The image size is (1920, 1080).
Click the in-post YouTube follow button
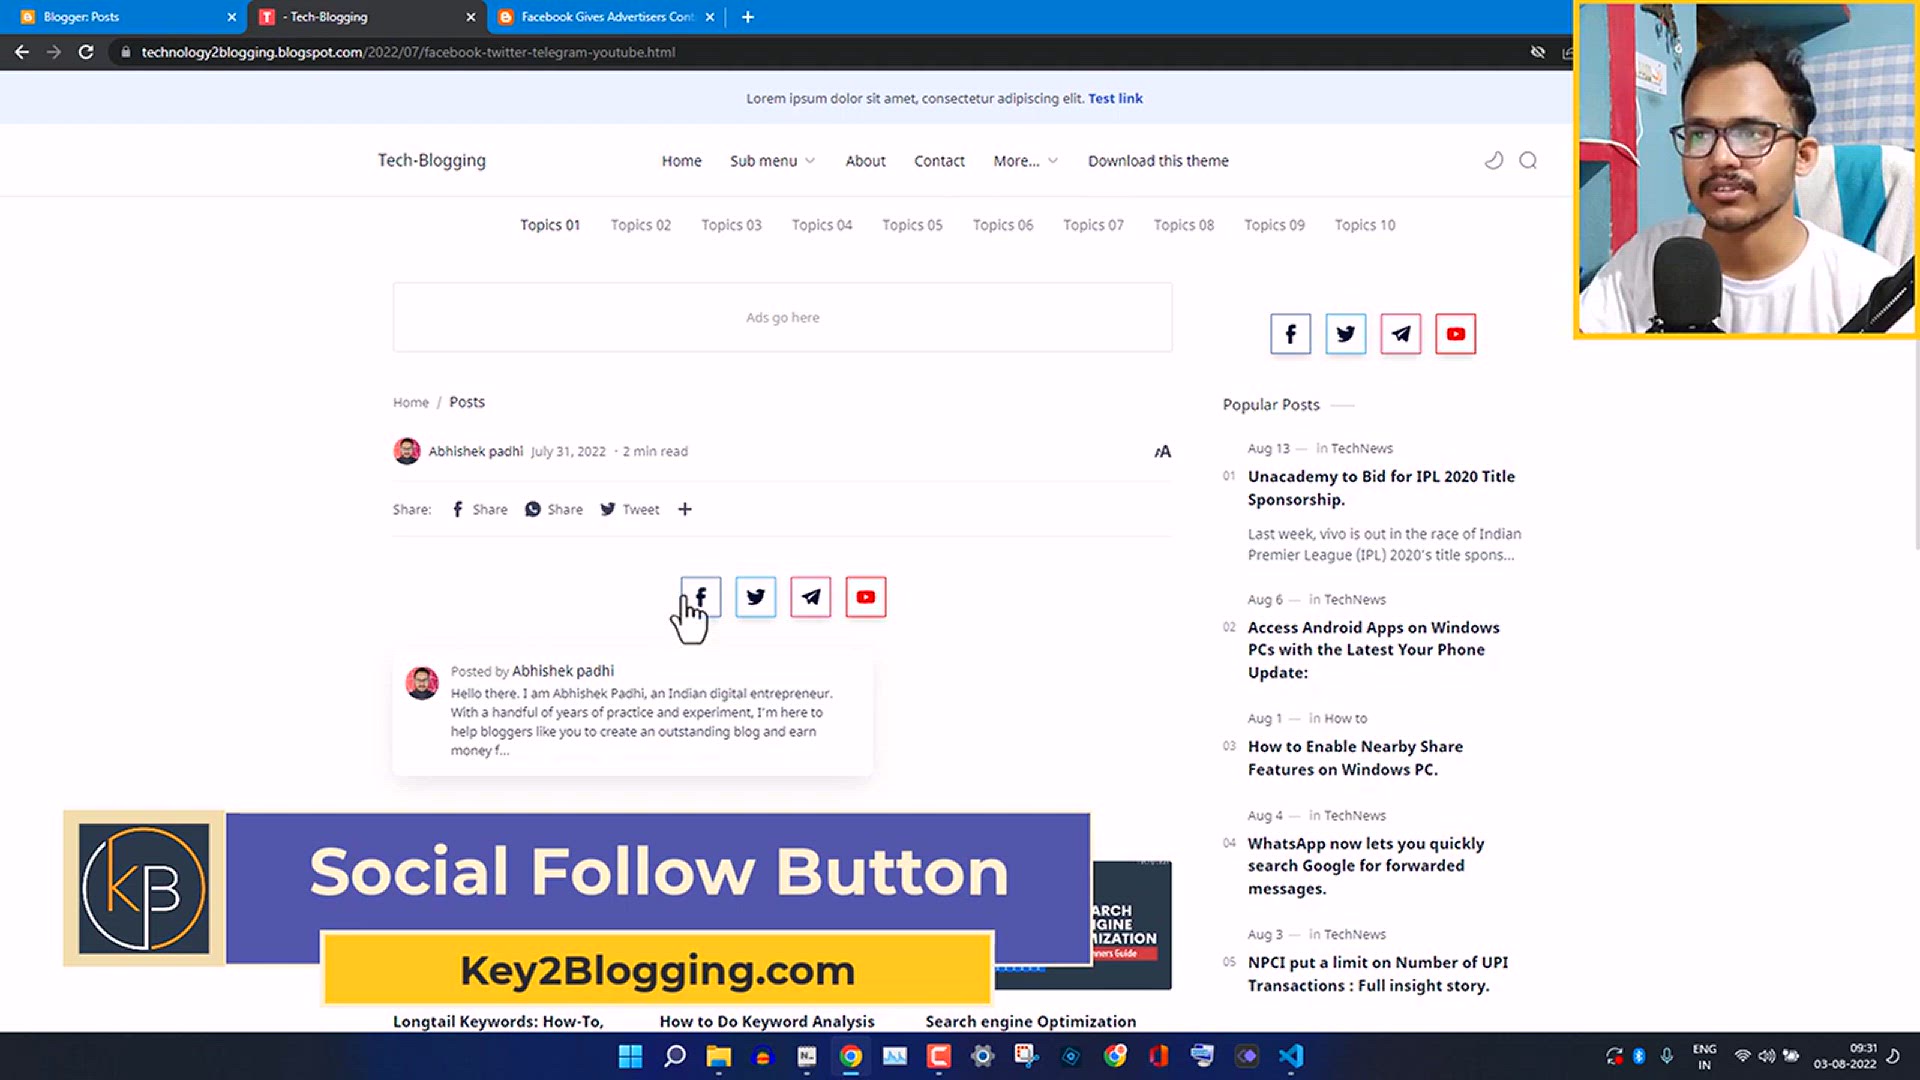(865, 597)
